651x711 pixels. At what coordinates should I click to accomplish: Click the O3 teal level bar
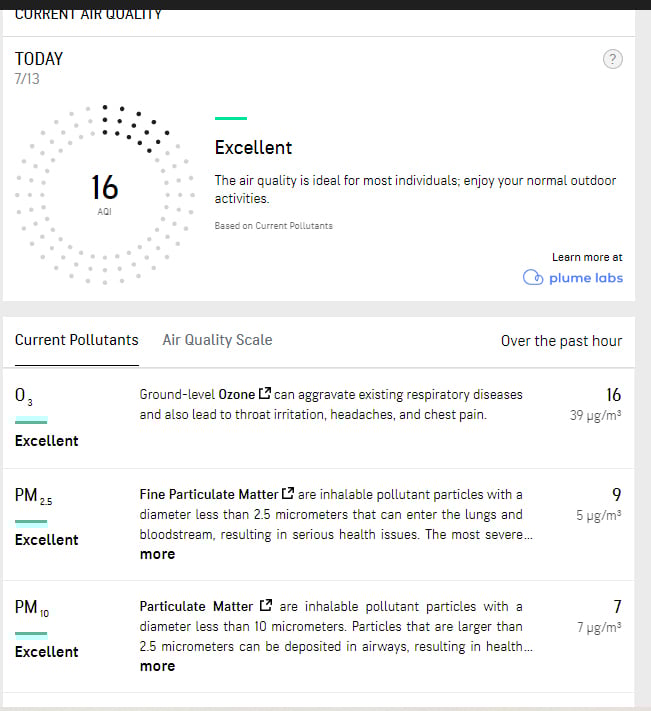tap(31, 420)
